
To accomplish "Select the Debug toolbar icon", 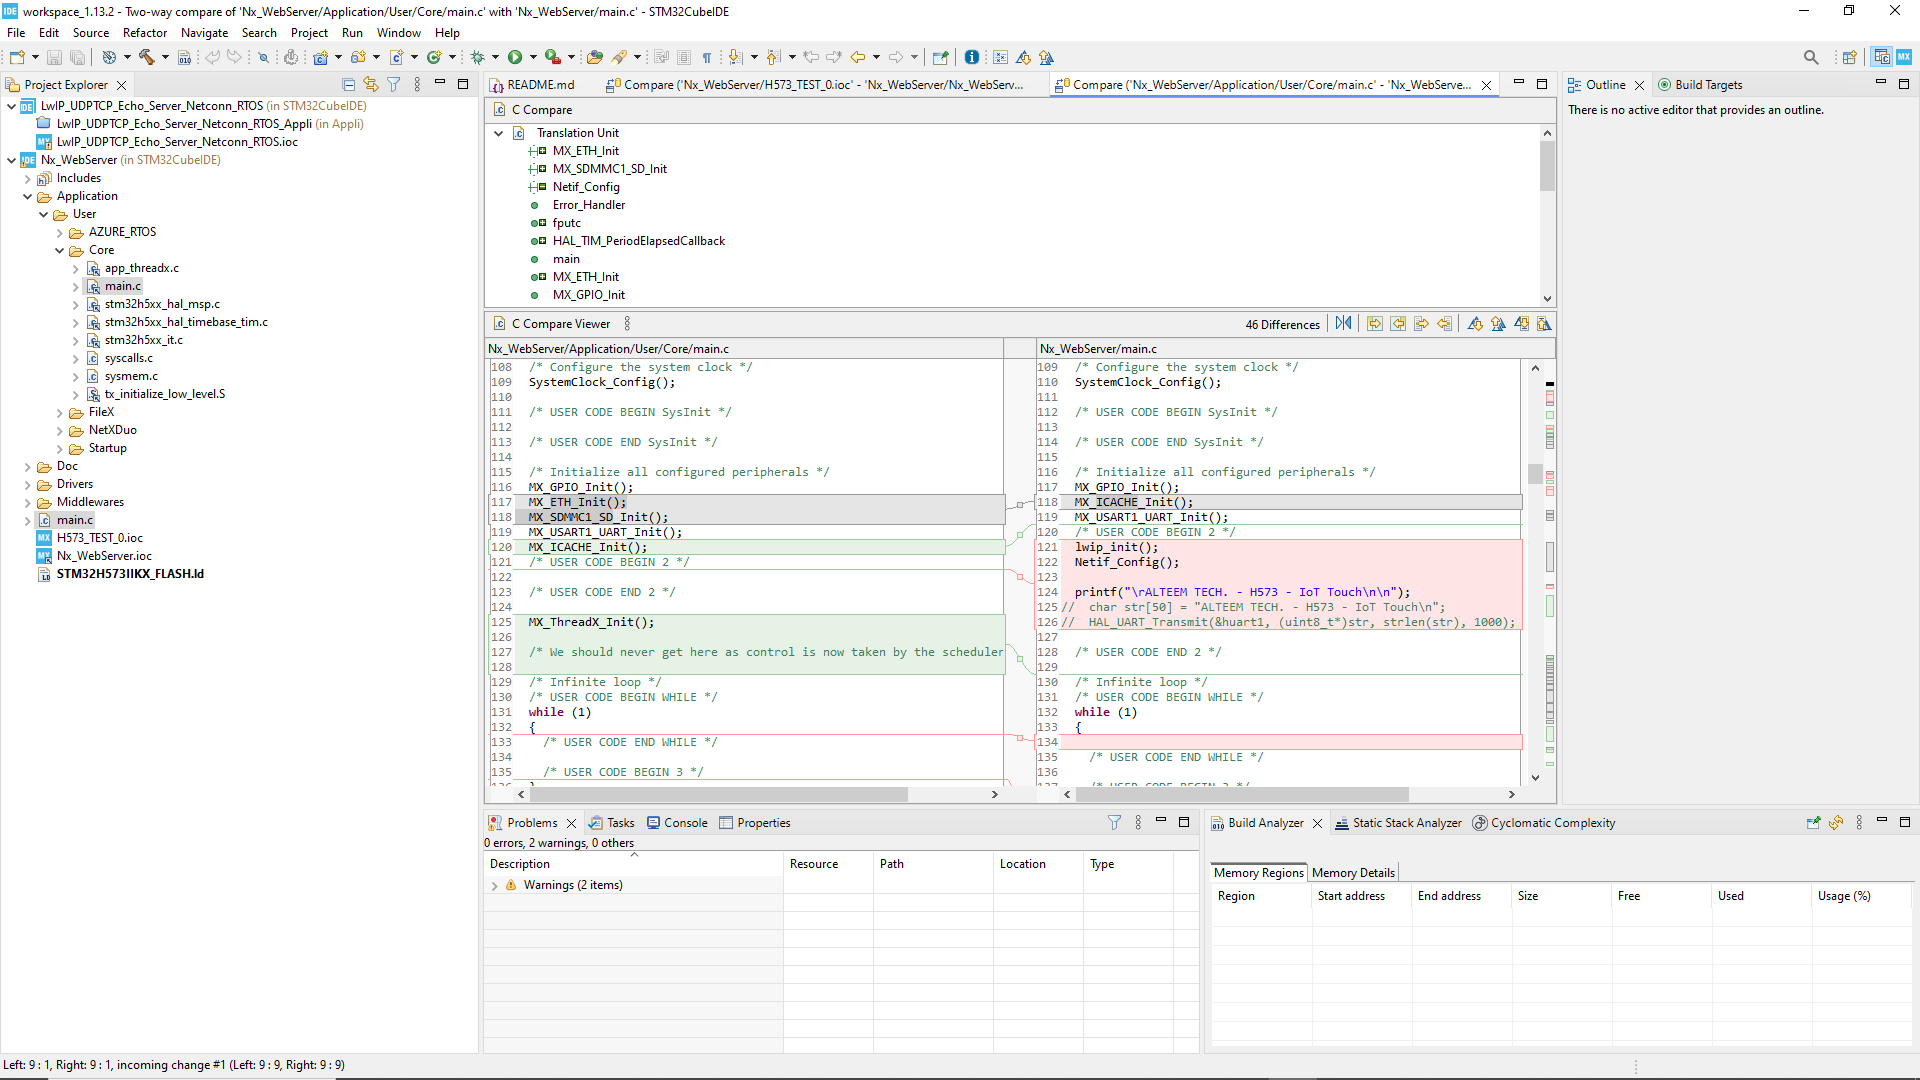I will [x=477, y=57].
